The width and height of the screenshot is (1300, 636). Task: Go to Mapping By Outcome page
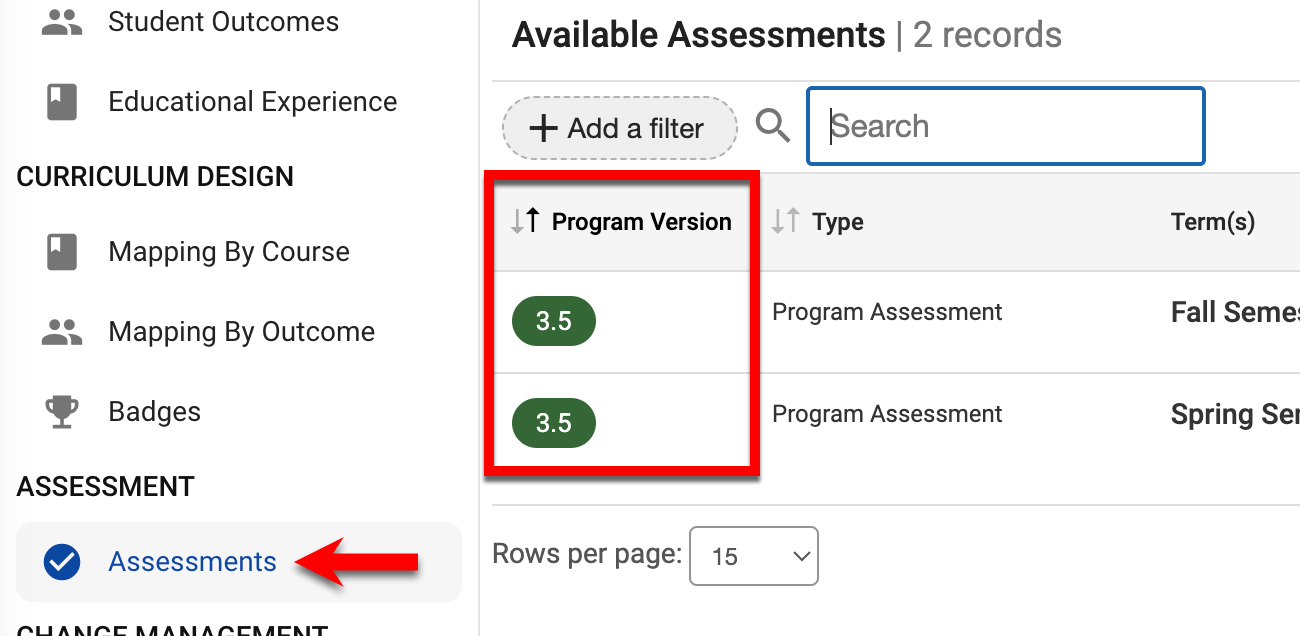pos(241,332)
